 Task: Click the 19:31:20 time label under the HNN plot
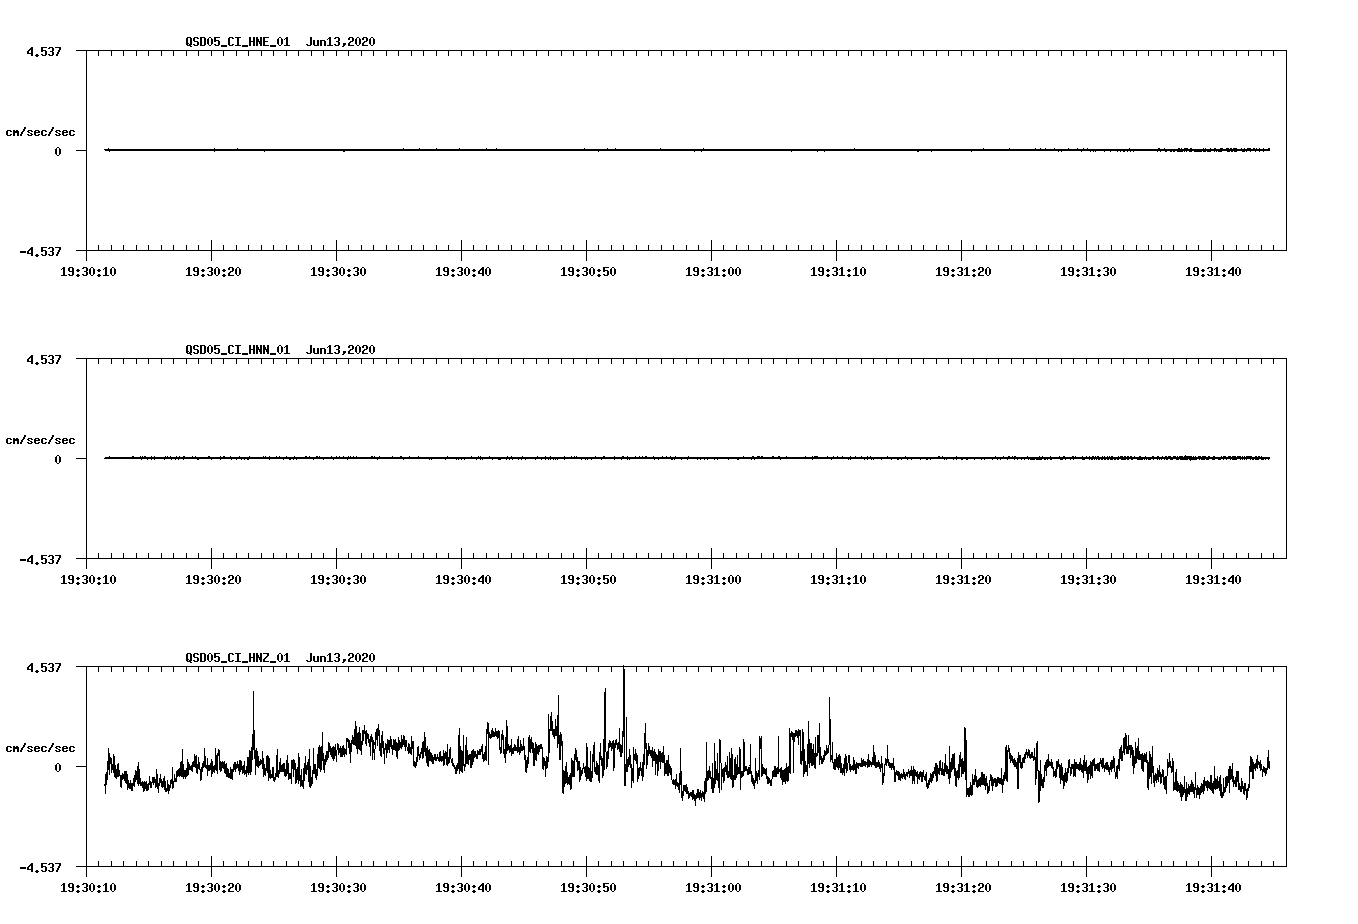[962, 579]
